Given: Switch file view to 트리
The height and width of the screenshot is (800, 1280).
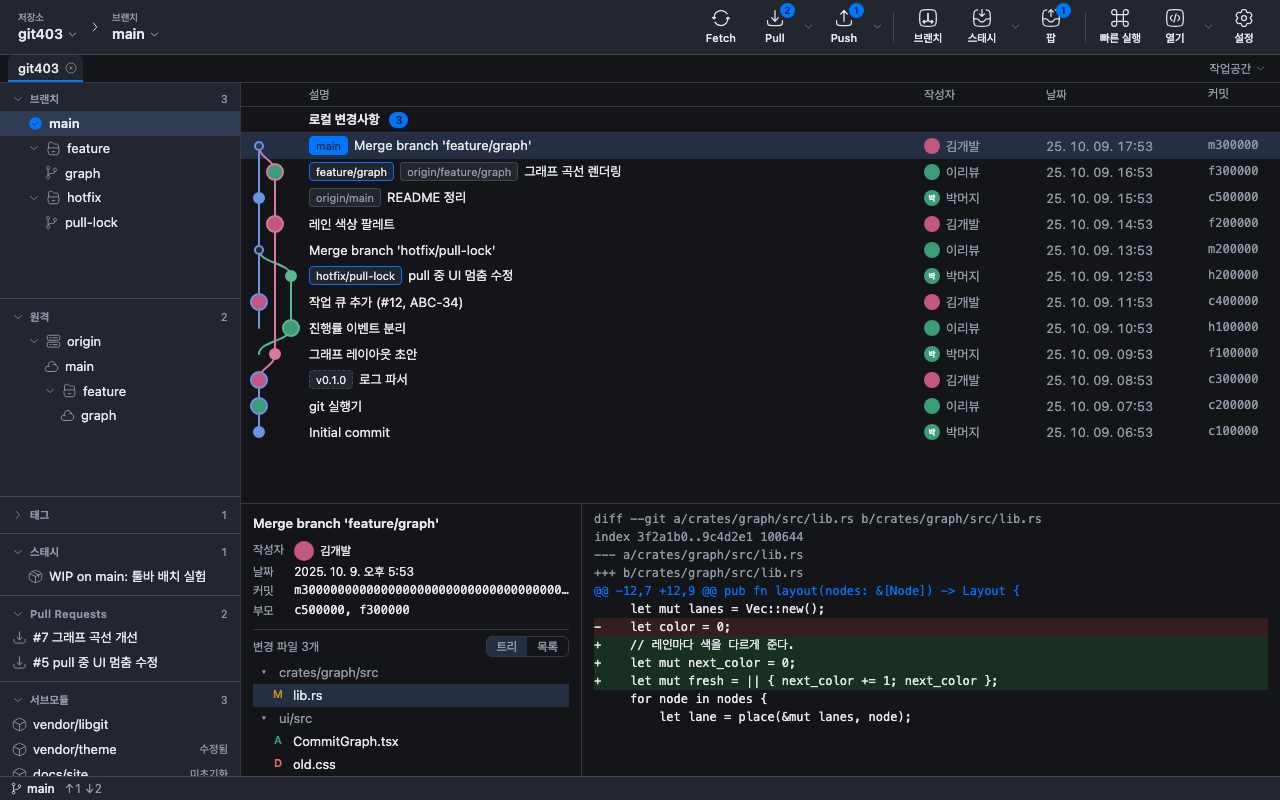Looking at the screenshot, I should [x=507, y=647].
